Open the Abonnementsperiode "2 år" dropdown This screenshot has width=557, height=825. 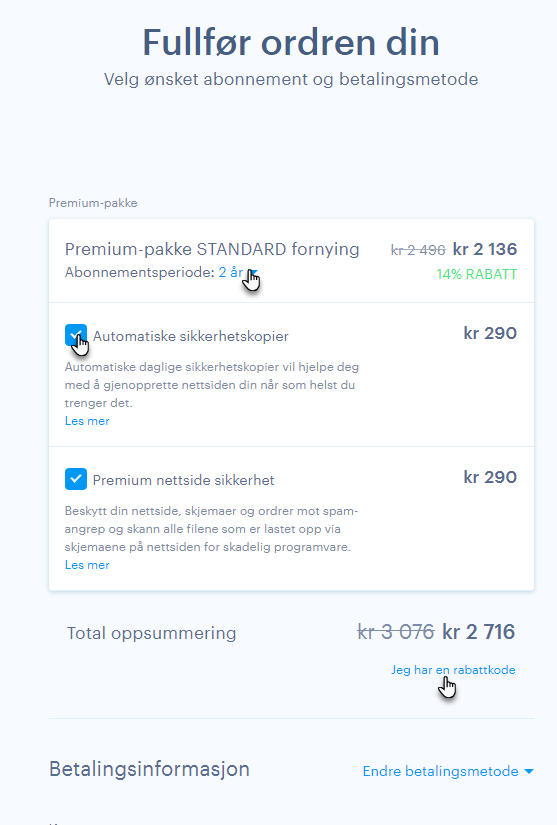point(238,273)
